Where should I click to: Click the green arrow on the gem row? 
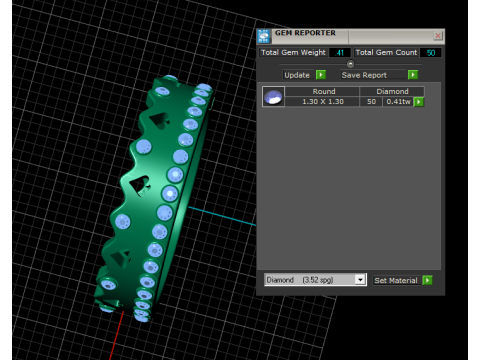(419, 102)
